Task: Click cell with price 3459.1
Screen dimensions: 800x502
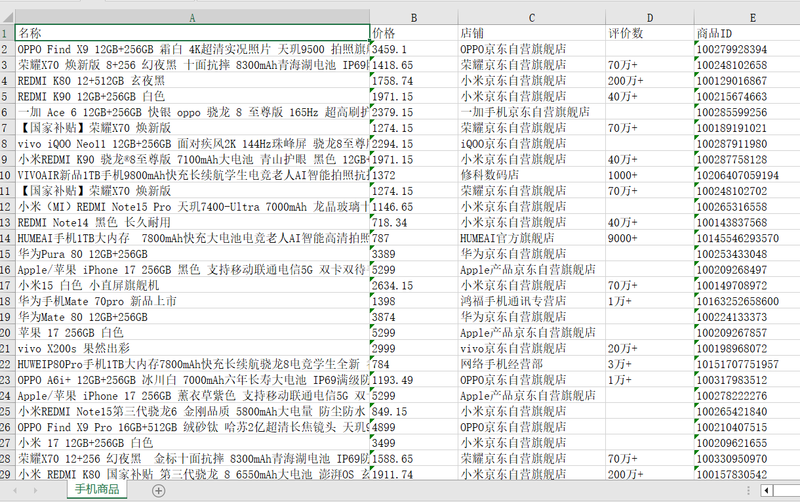Action: coord(414,49)
